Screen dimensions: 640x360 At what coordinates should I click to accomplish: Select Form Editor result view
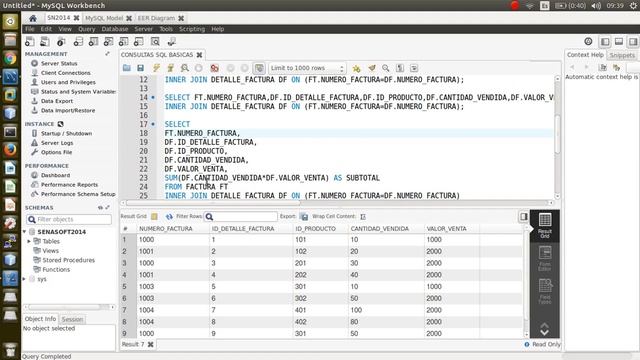tap(545, 258)
